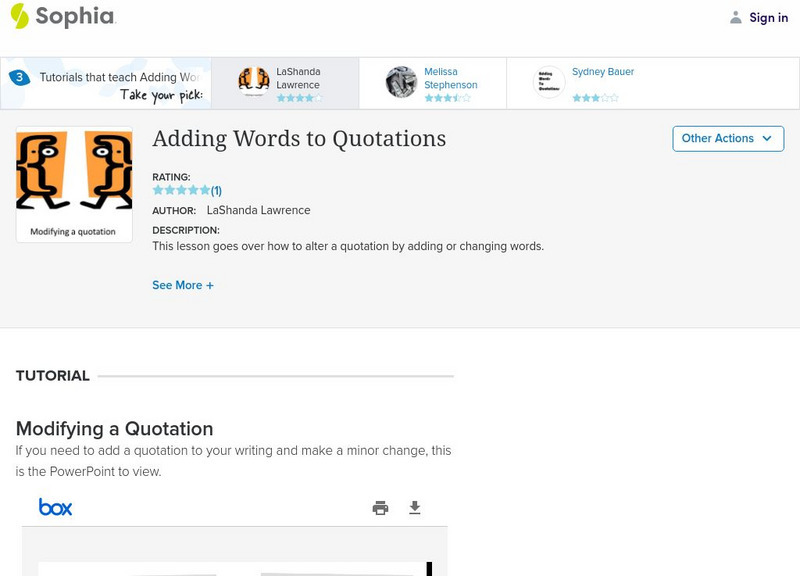Open author LaShanda Lawrence profile link
The width and height of the screenshot is (800, 576).
(x=258, y=210)
